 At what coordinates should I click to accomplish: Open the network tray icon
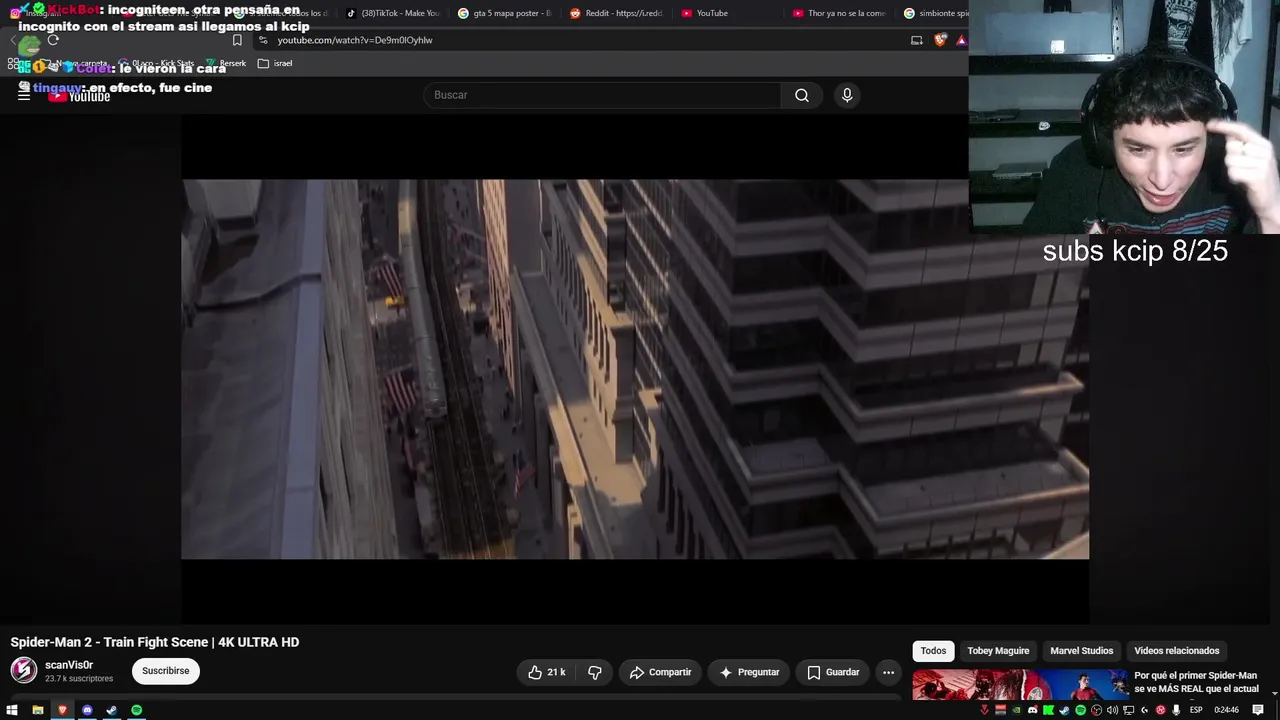click(x=1128, y=710)
